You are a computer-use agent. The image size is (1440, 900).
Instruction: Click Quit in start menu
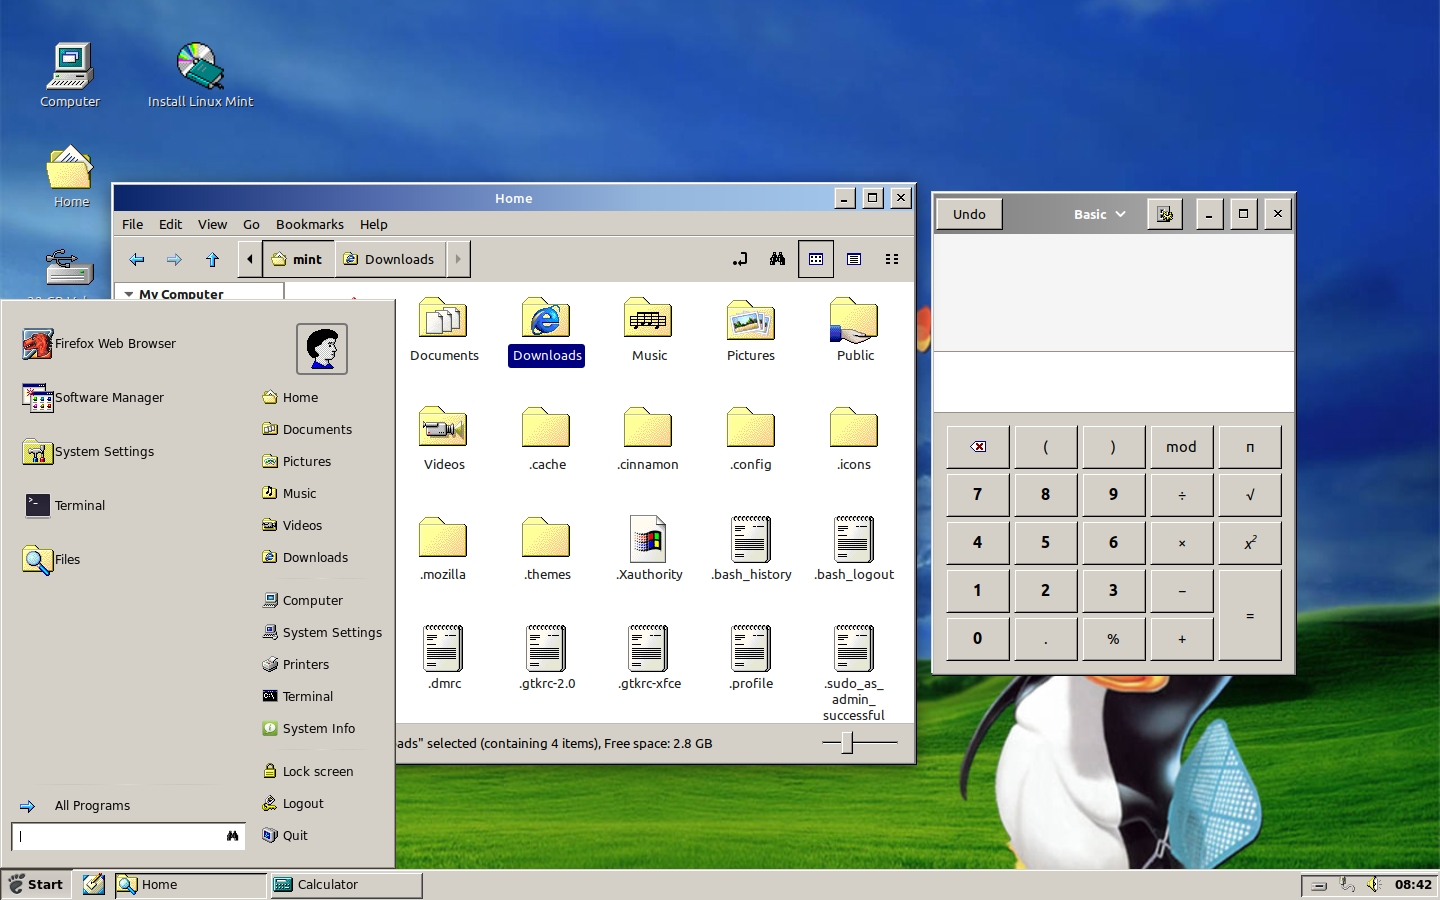click(285, 835)
